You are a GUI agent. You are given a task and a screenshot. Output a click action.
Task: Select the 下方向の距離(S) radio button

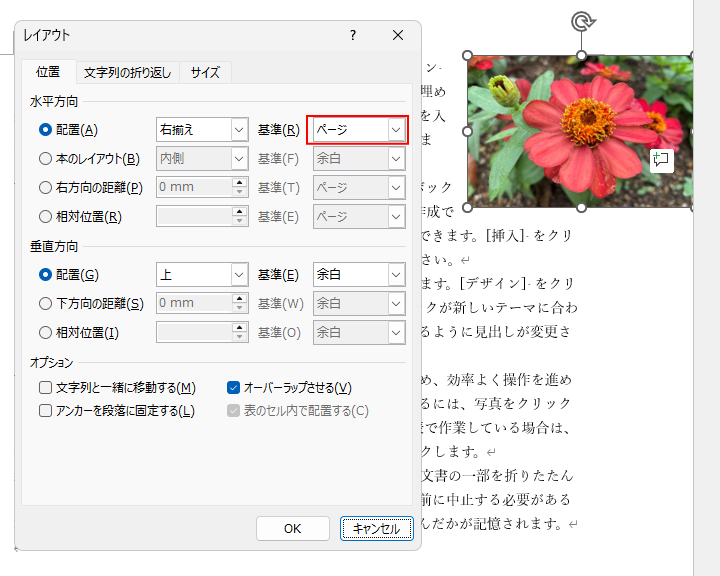45,304
